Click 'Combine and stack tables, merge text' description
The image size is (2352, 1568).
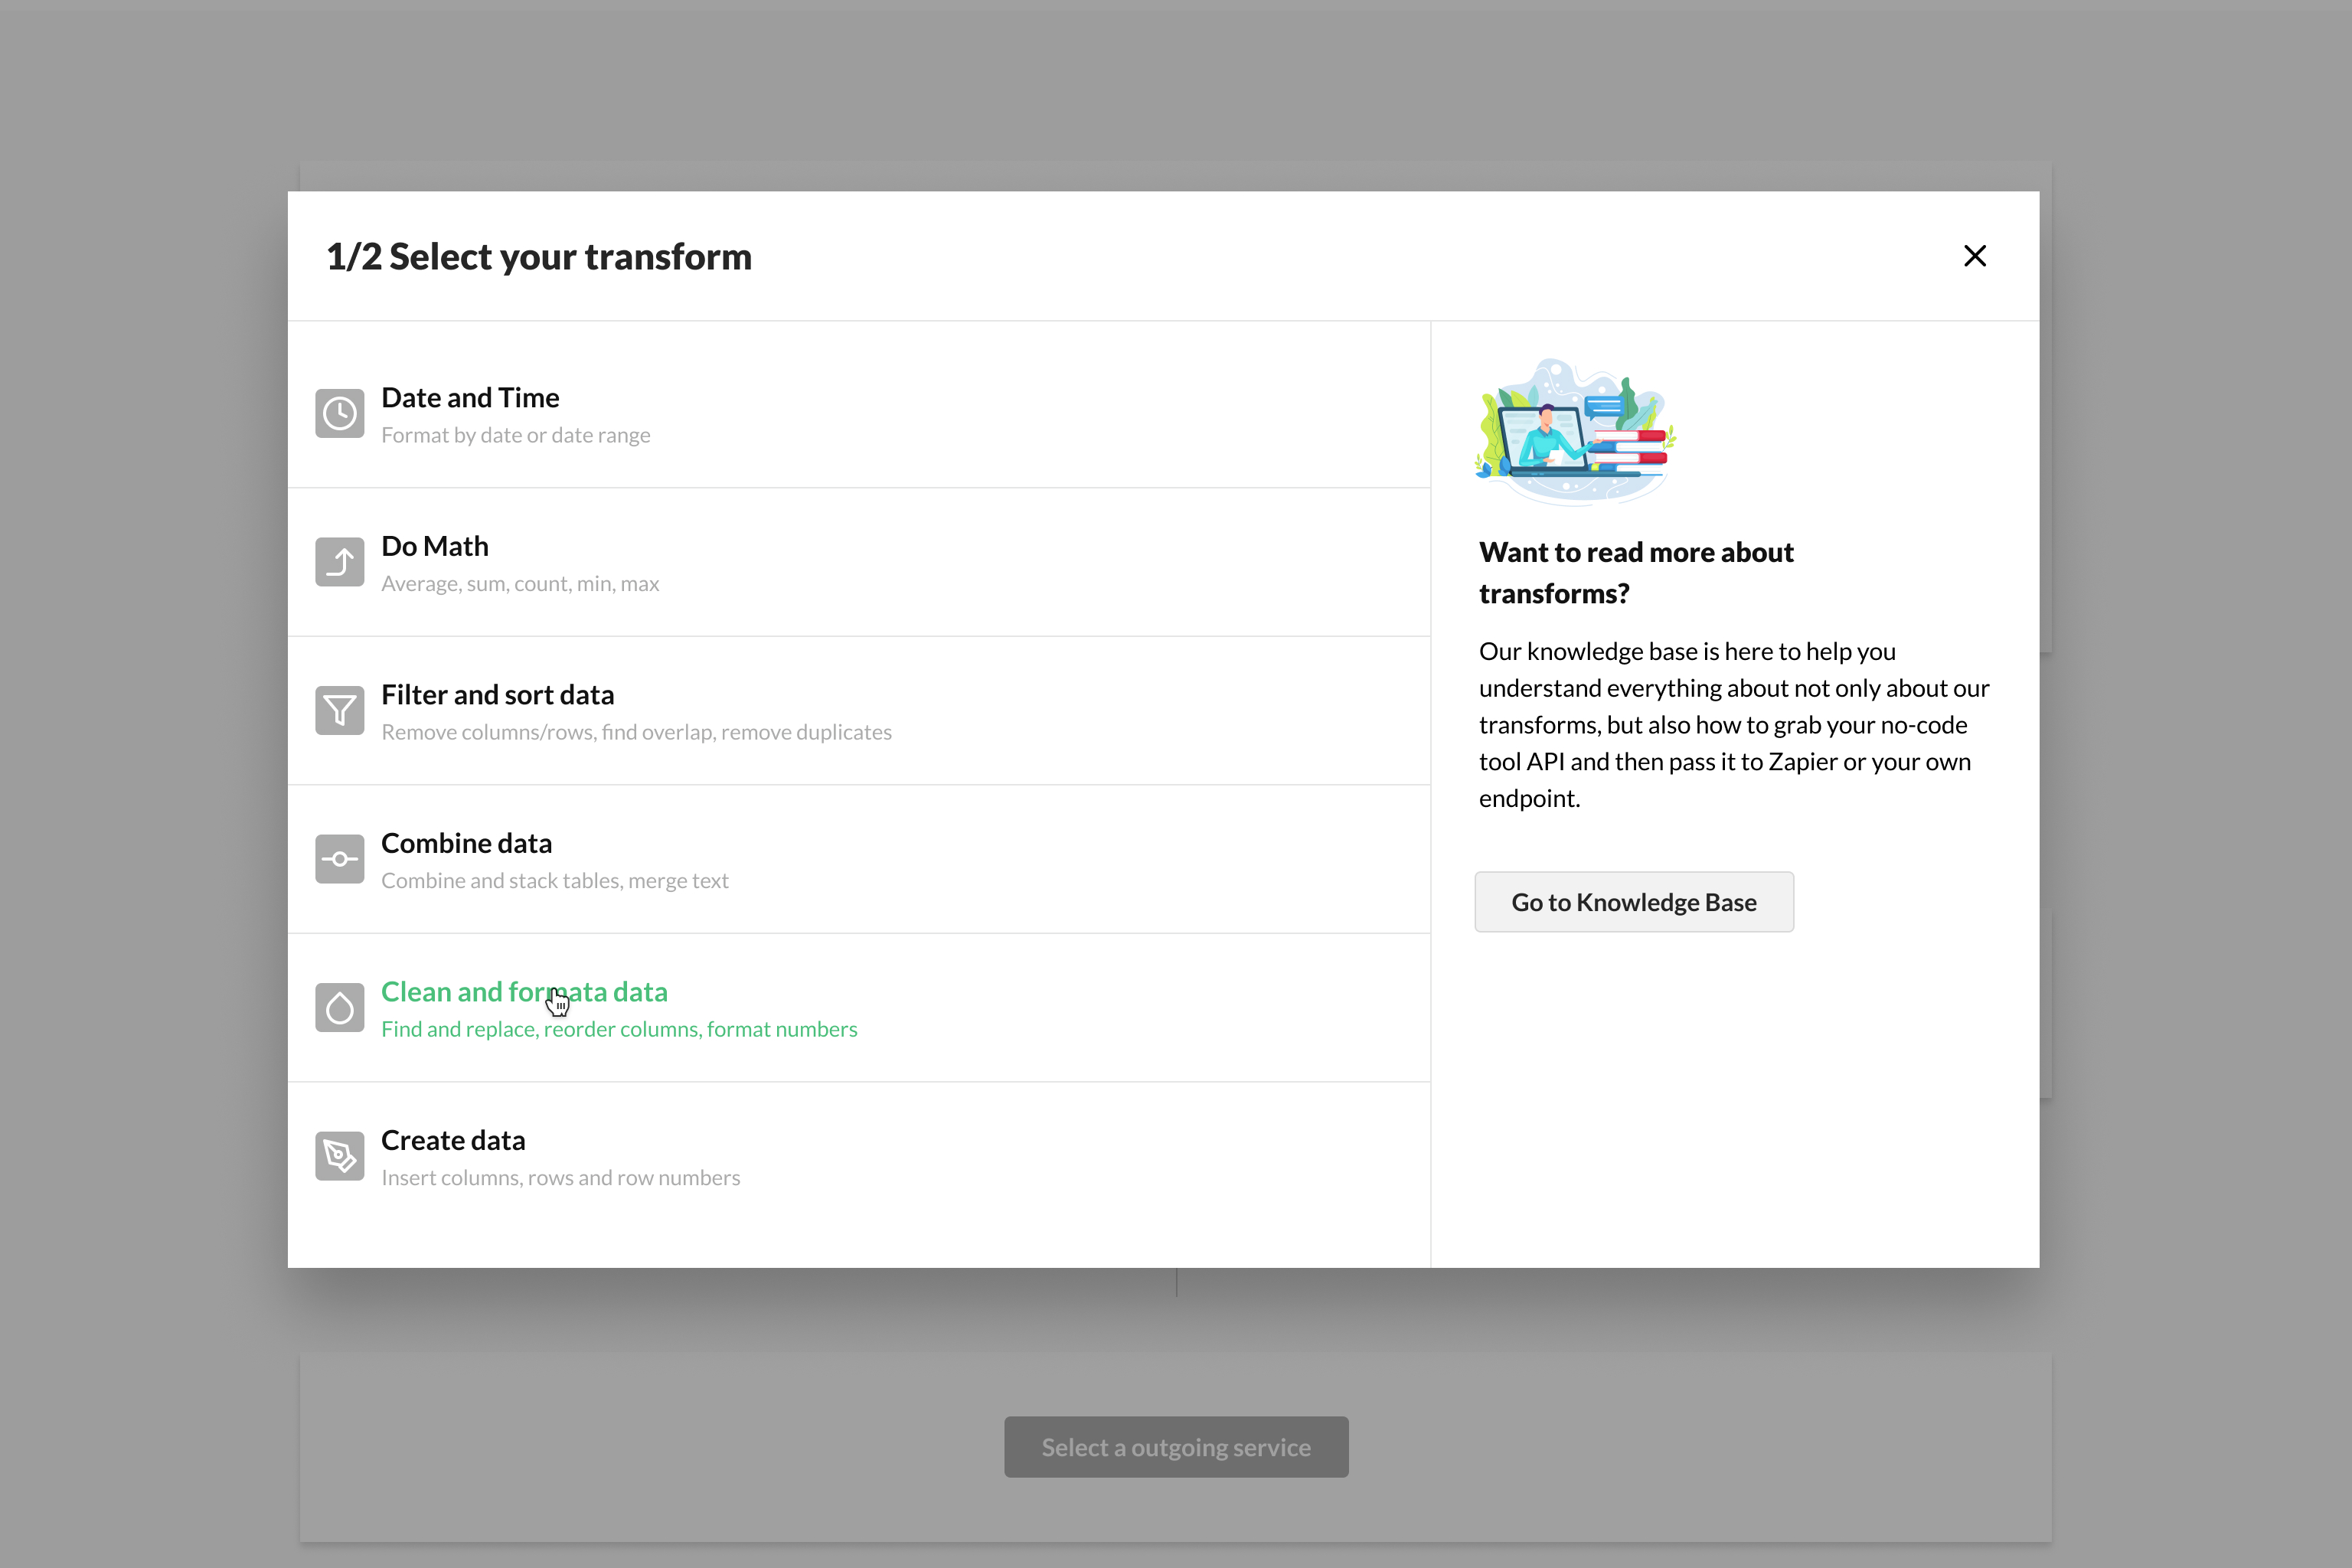pos(554,881)
